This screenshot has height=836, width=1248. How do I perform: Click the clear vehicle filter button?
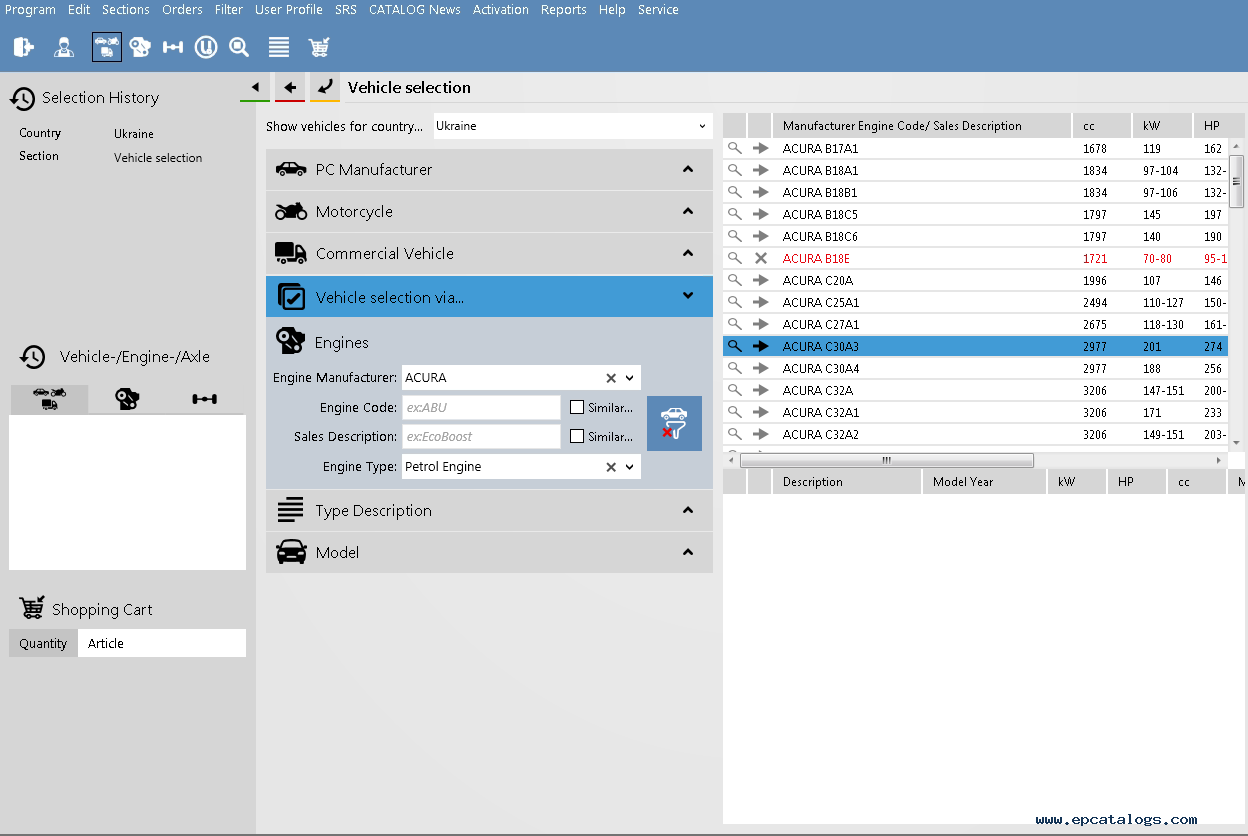(x=674, y=423)
